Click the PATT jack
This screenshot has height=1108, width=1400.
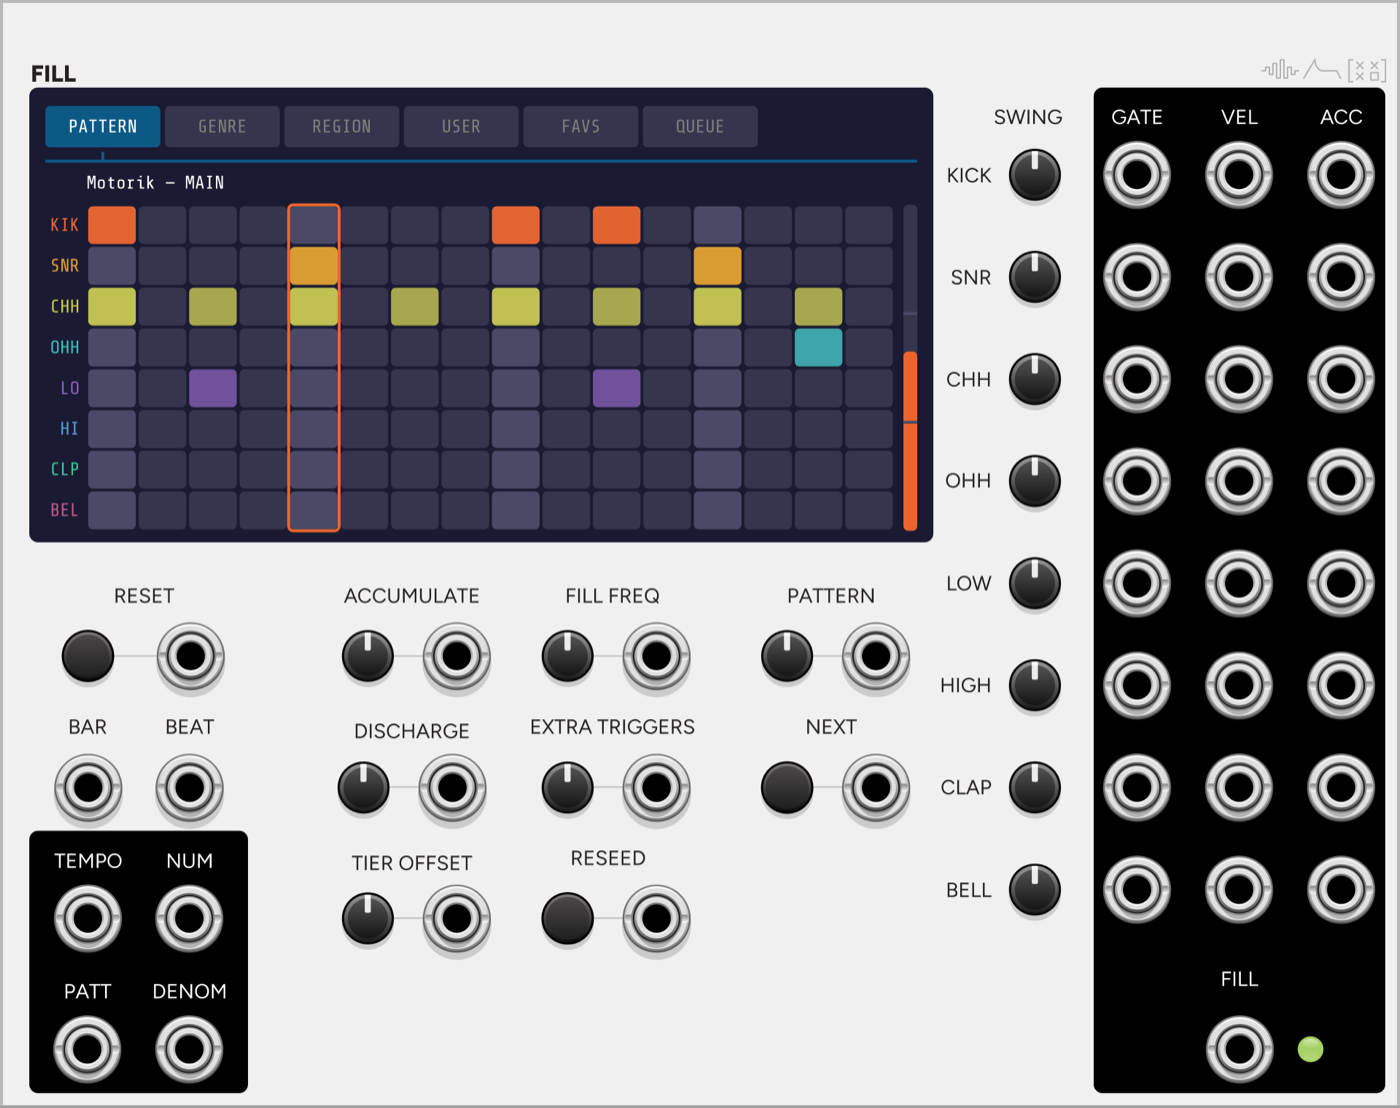pyautogui.click(x=88, y=1049)
